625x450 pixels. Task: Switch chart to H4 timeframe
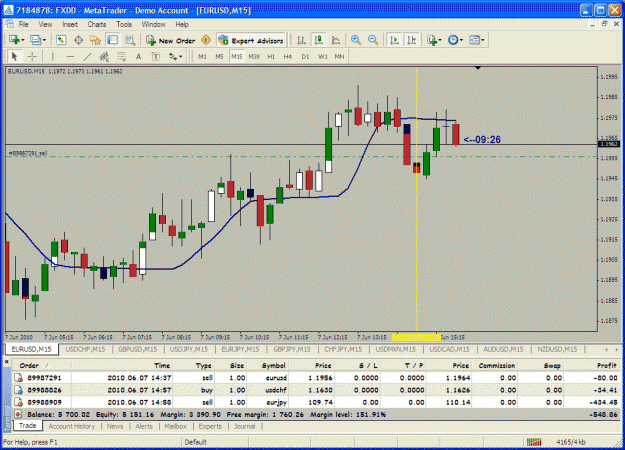coord(288,57)
